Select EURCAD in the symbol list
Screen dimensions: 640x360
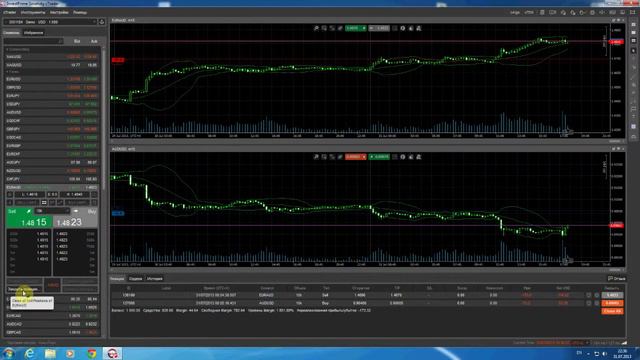click(51, 316)
